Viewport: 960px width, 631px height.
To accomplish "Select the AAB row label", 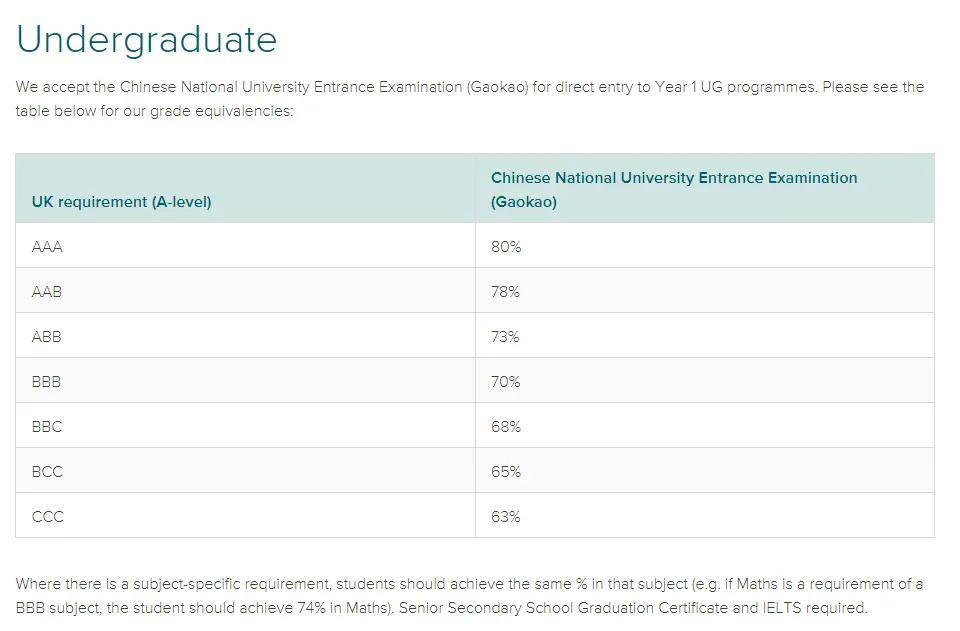I will click(x=47, y=292).
